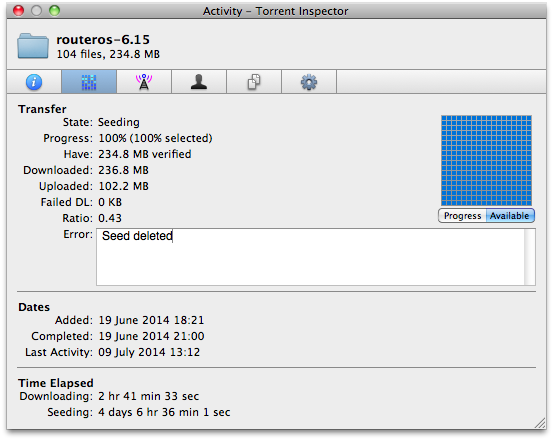Click the Progress value '100% (100% selected)'
The image size is (553, 440).
(x=155, y=138)
